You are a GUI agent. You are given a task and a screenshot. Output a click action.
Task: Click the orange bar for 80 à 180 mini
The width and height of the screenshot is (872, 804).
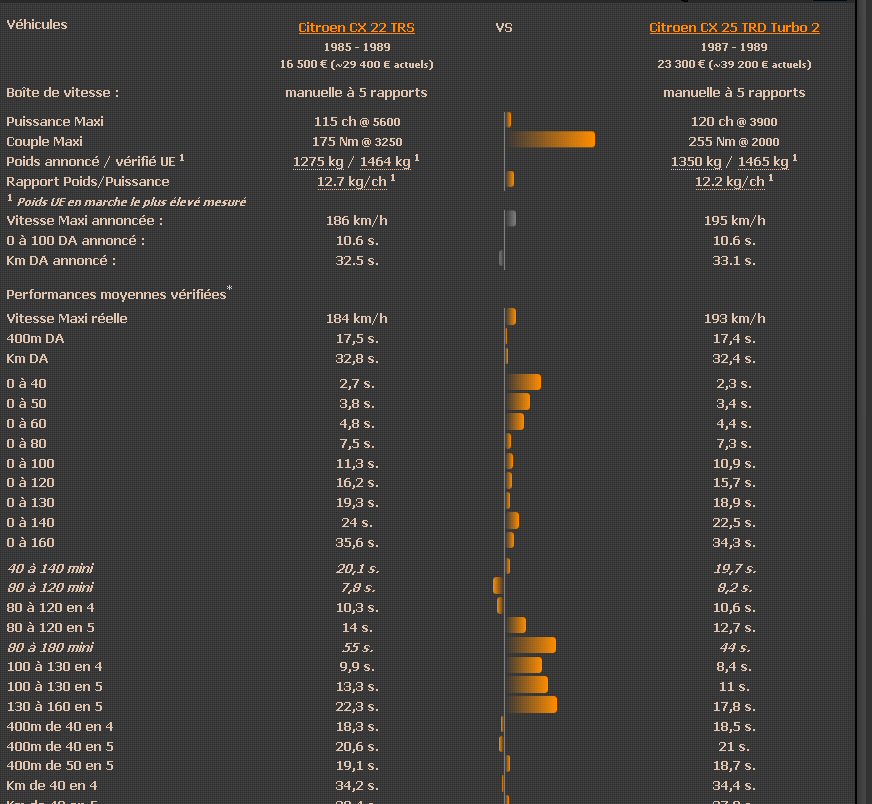(x=531, y=646)
